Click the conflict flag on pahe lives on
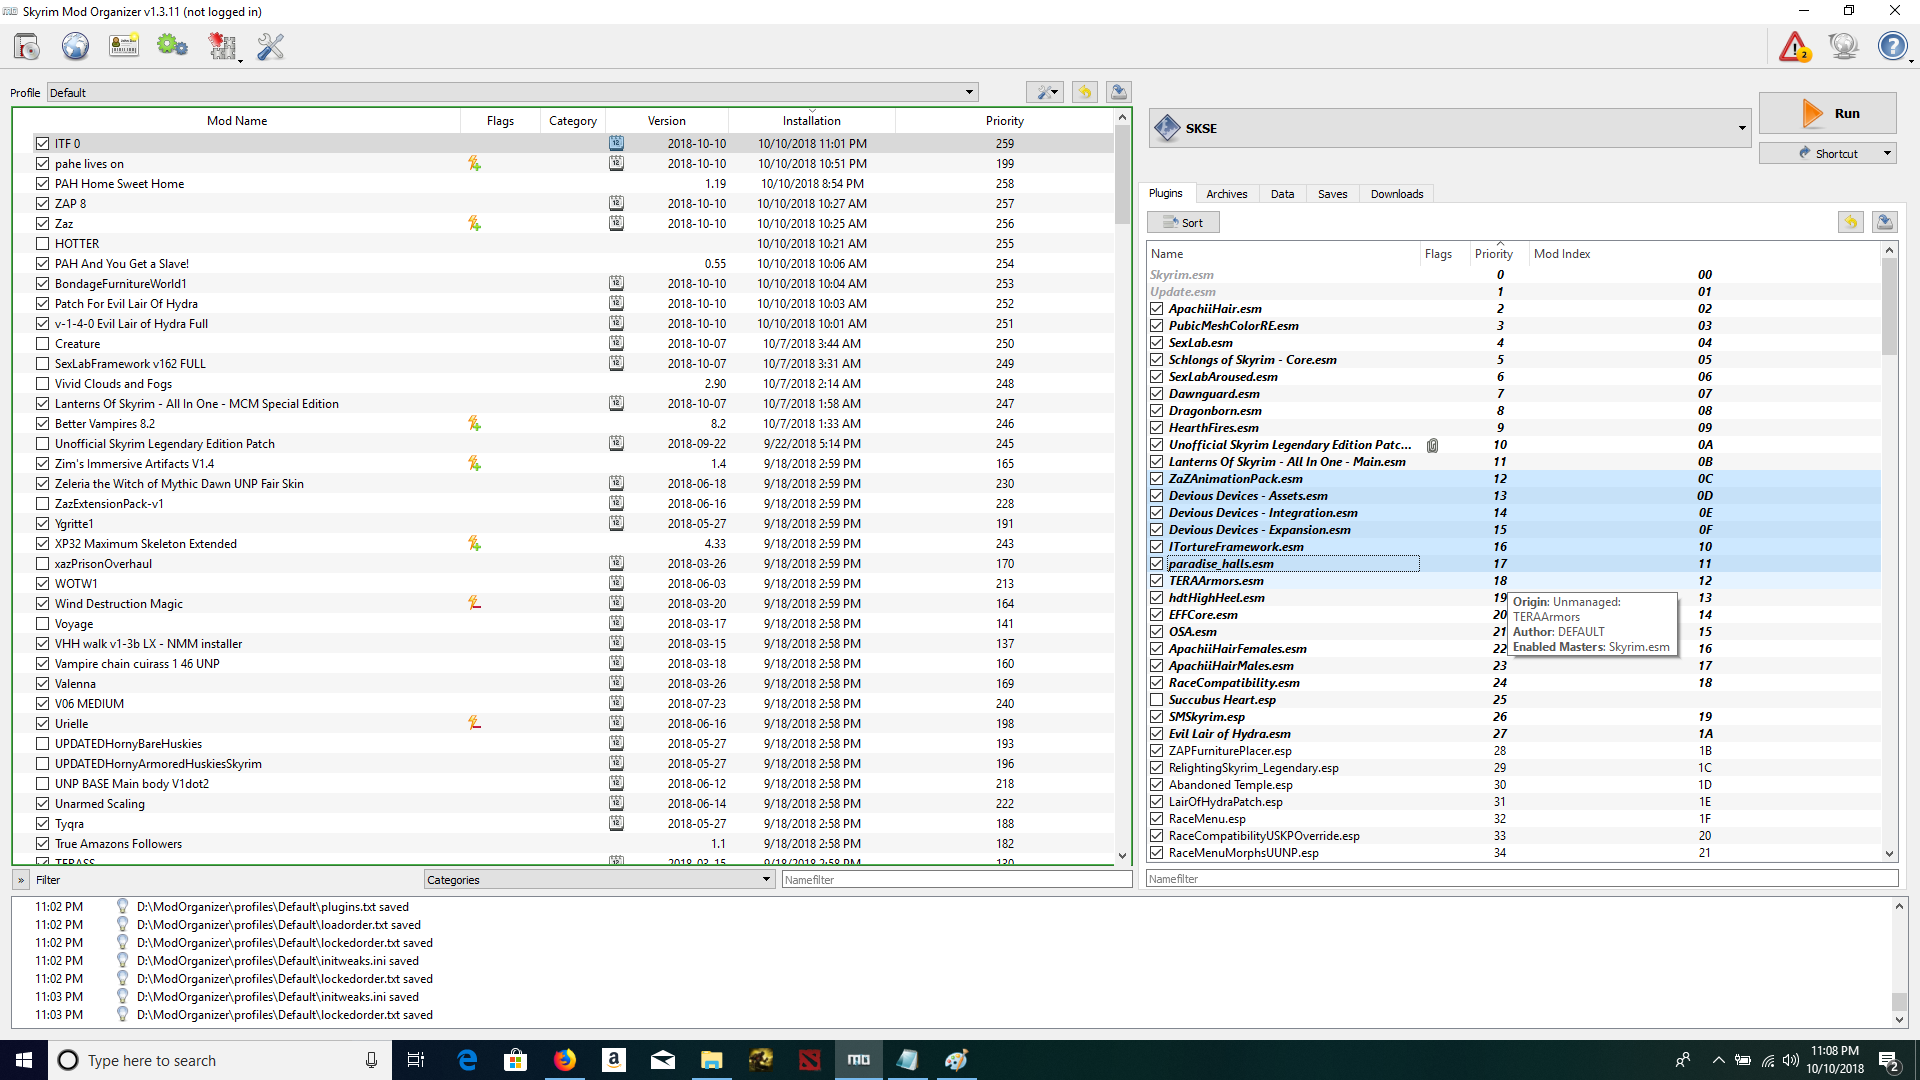This screenshot has width=1920, height=1080. pyautogui.click(x=474, y=163)
